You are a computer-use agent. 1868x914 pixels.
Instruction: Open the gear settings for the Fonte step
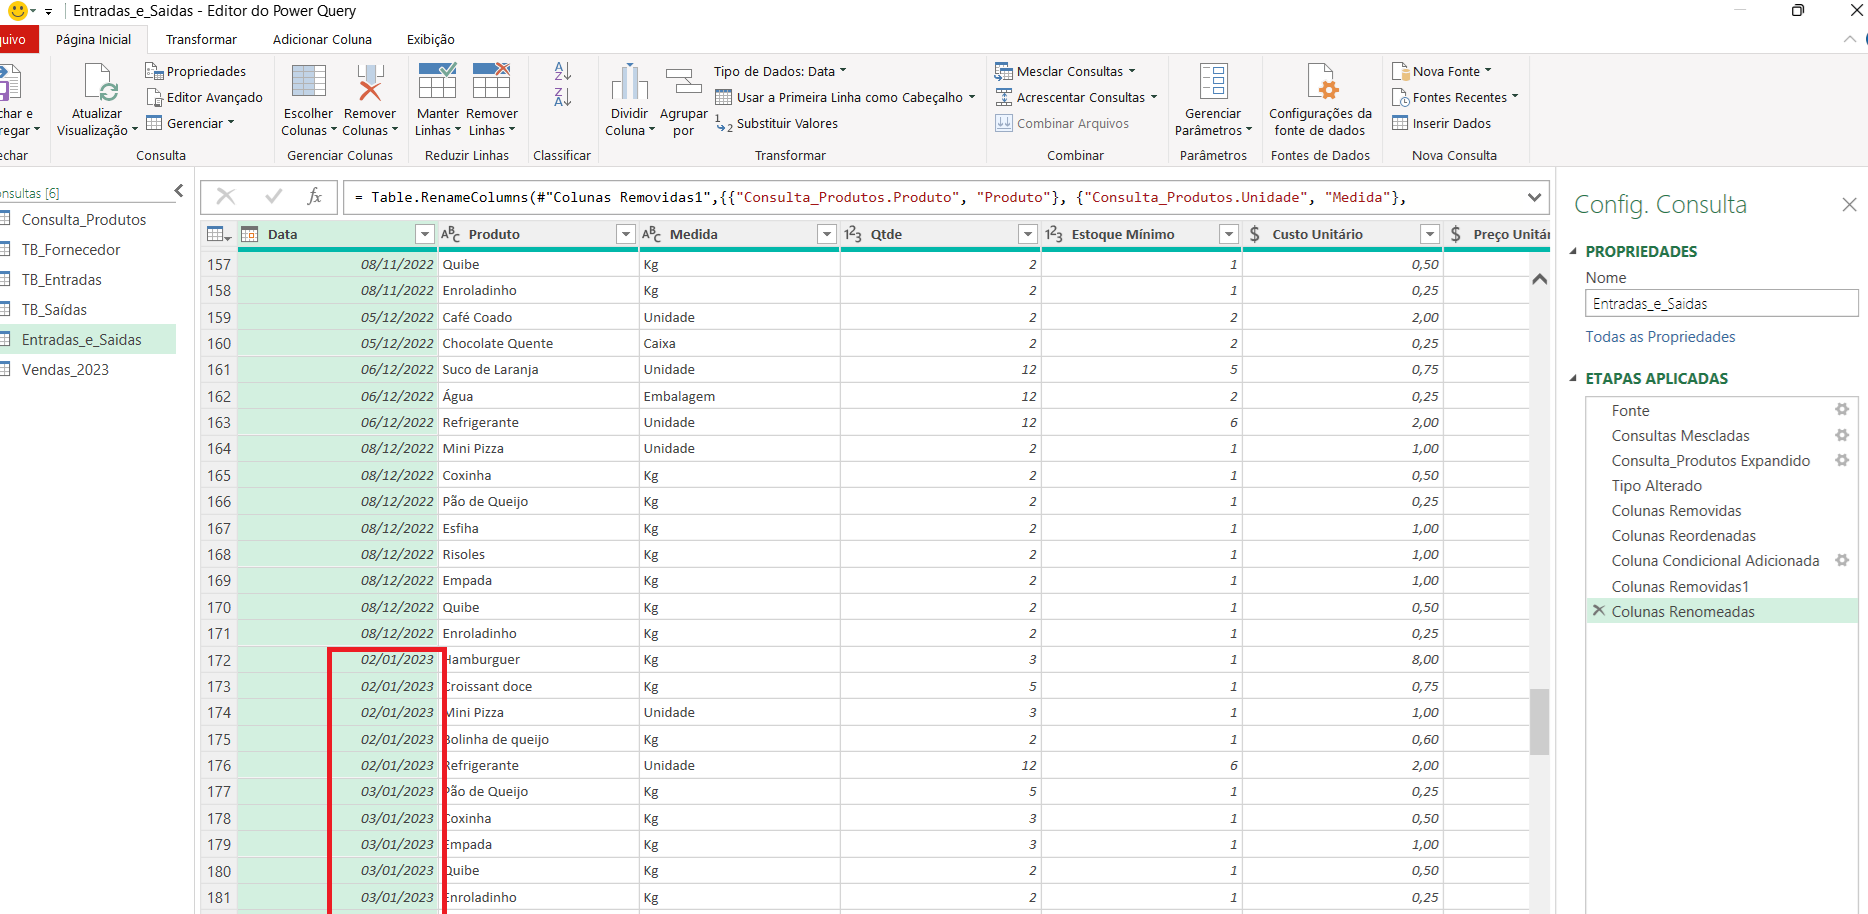[x=1842, y=409]
